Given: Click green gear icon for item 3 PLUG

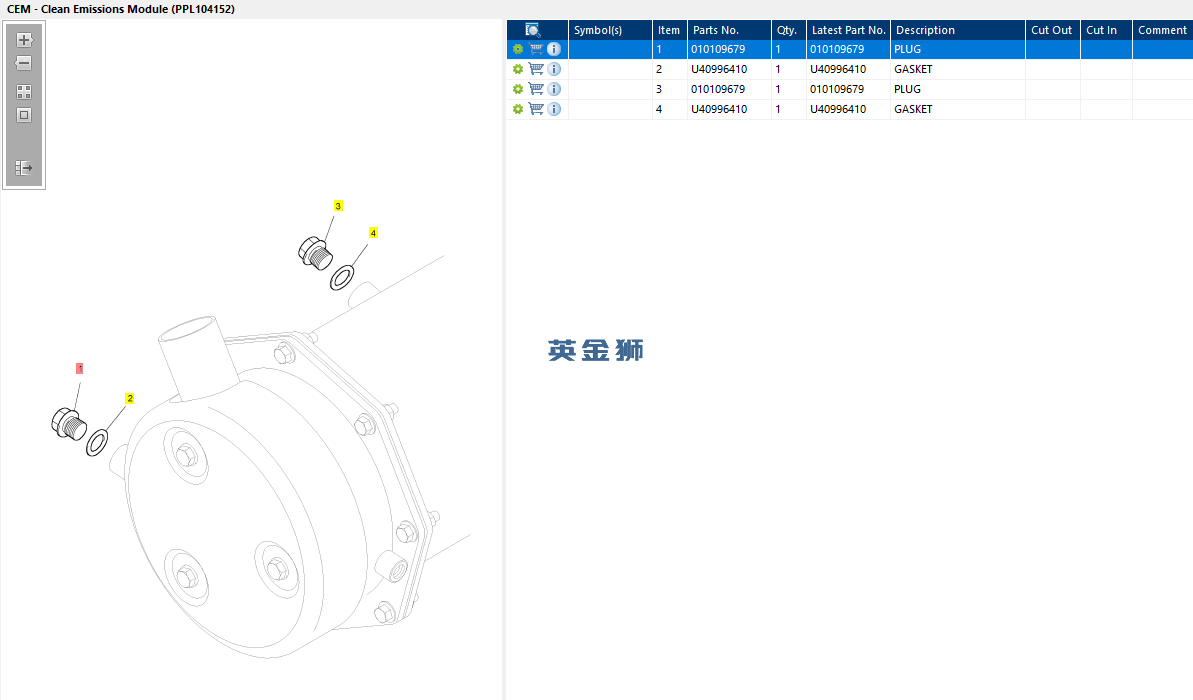Looking at the screenshot, I should tap(517, 89).
